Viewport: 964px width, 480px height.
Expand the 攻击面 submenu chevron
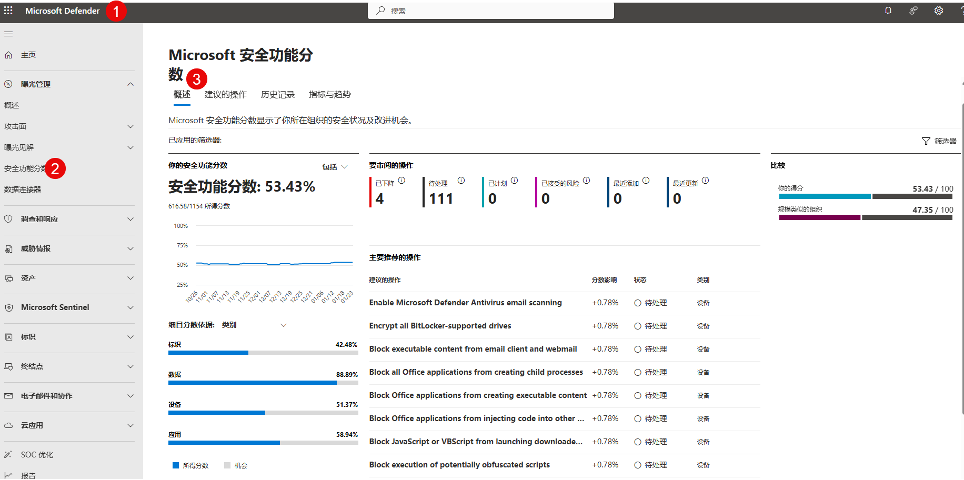(x=130, y=127)
